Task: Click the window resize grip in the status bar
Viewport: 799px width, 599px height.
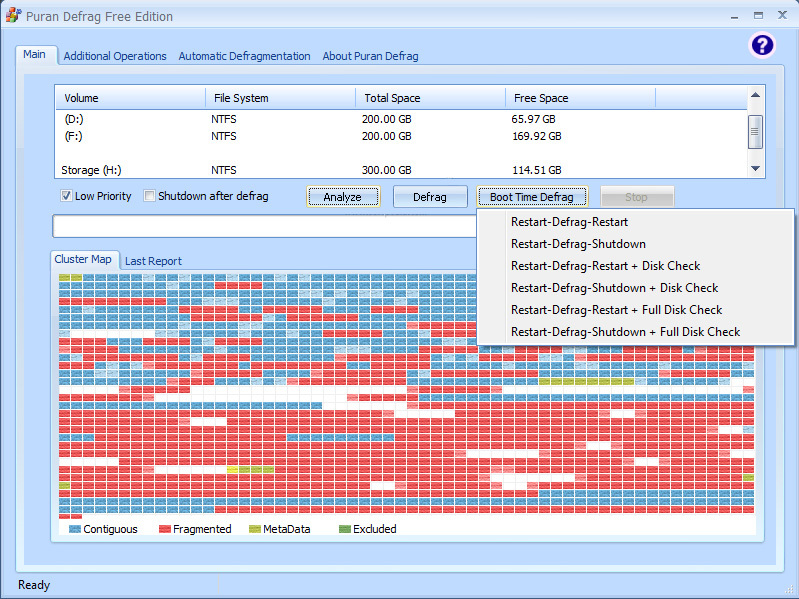Action: (789, 589)
